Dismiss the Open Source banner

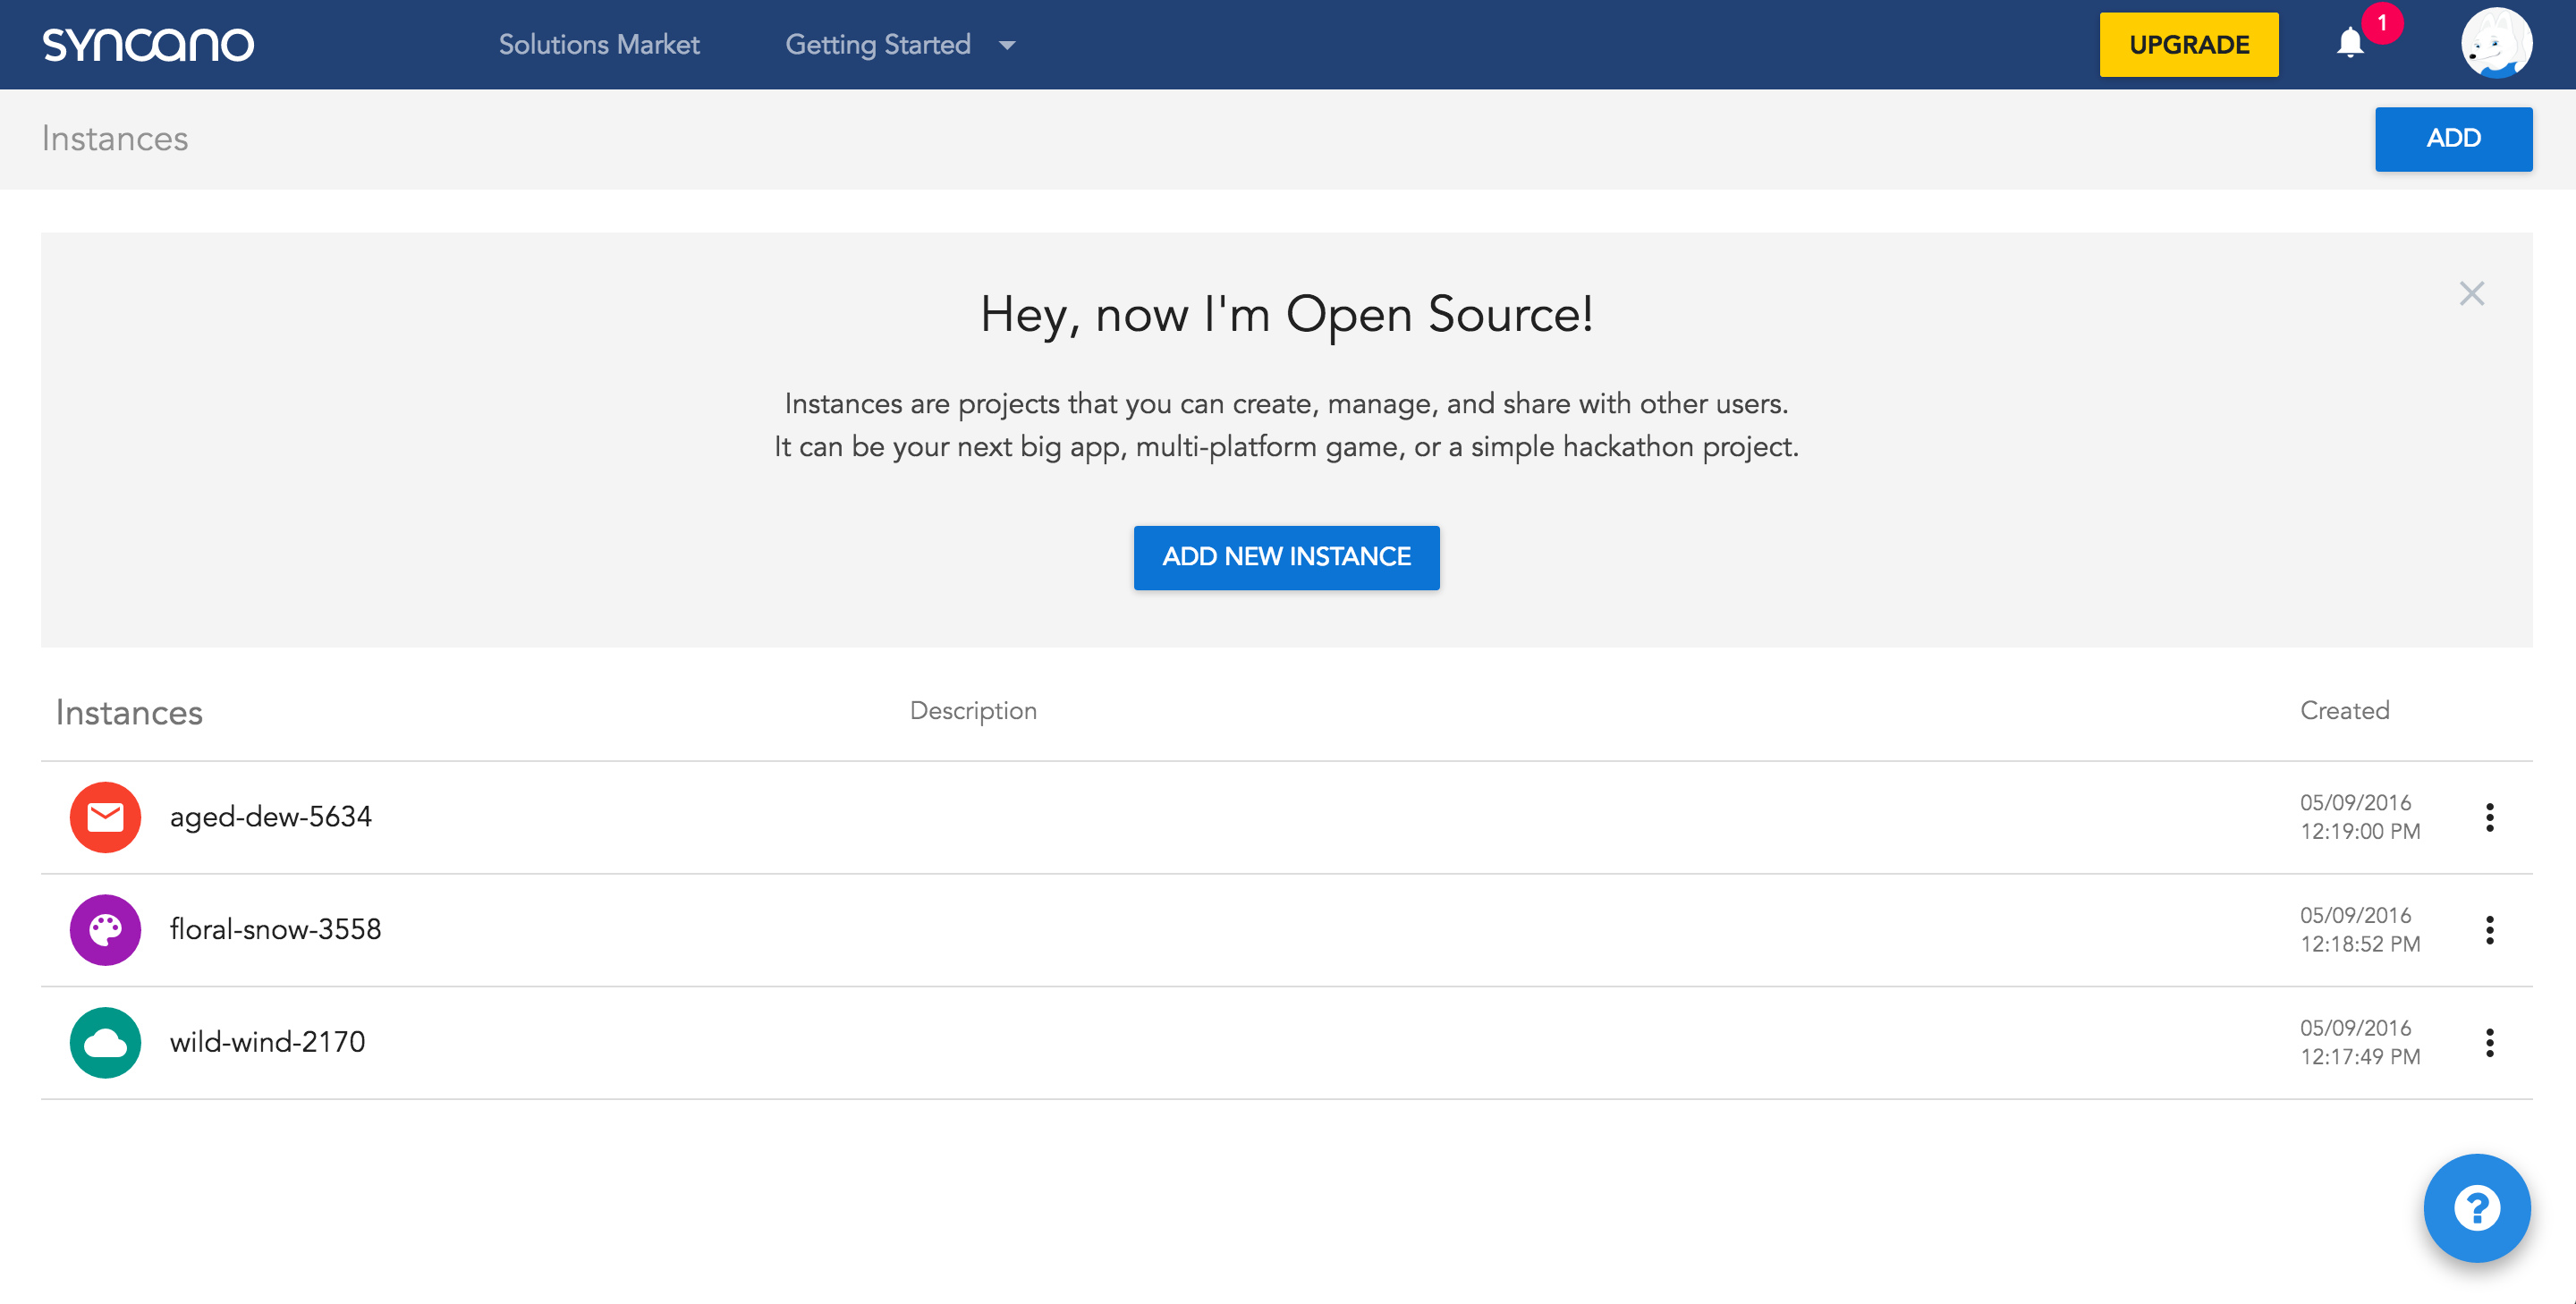click(x=2471, y=294)
